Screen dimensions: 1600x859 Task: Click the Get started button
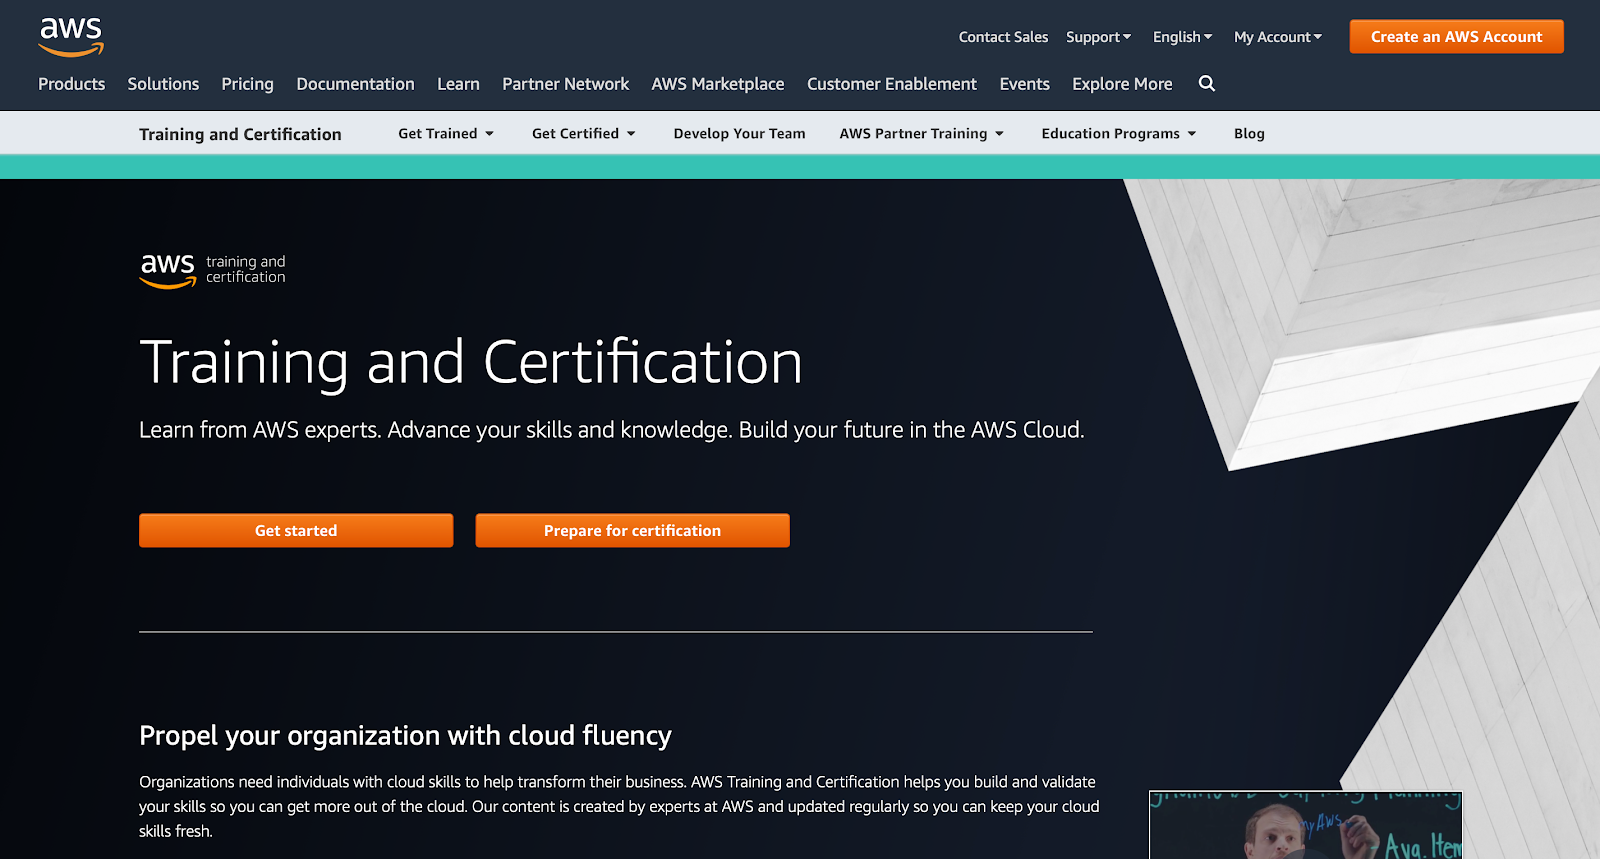[296, 531]
